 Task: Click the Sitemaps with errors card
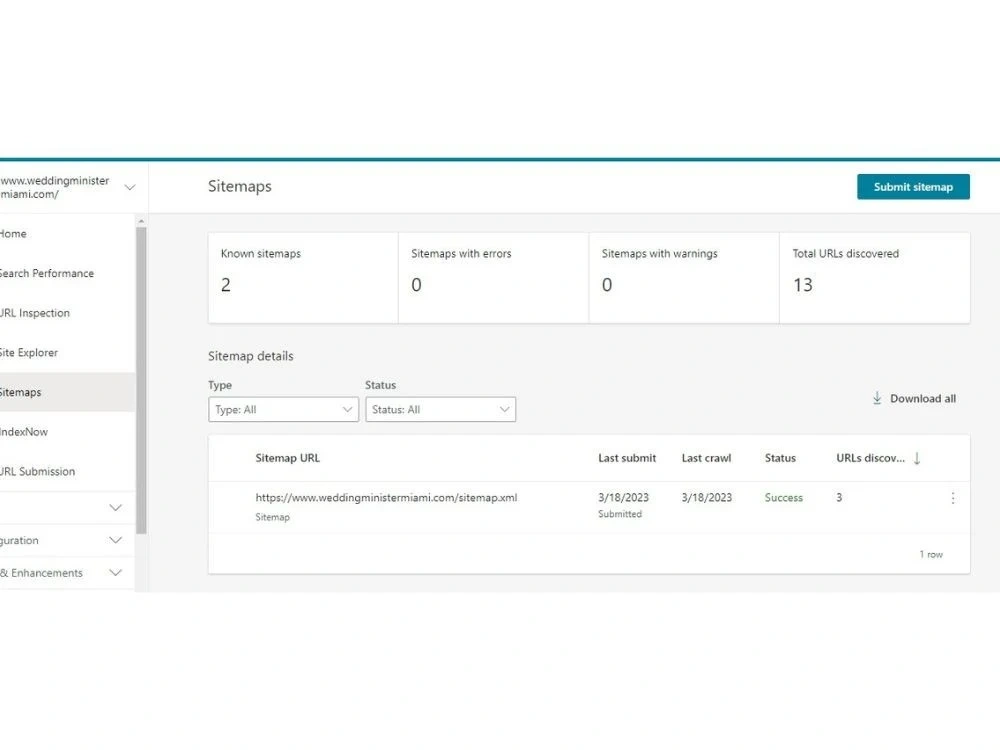[494, 277]
